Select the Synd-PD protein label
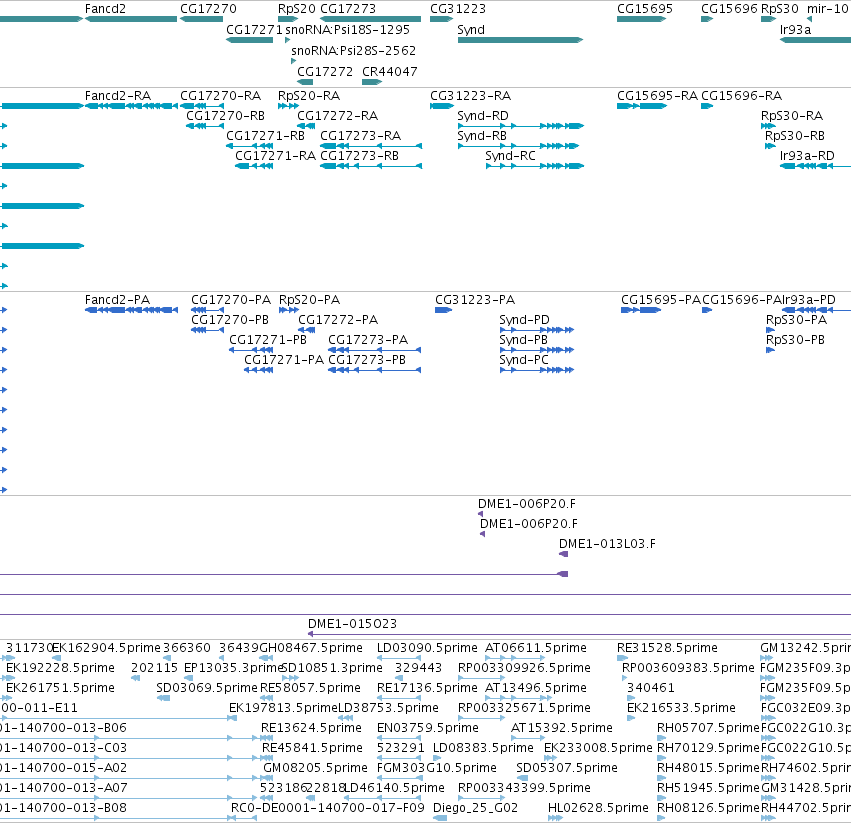 [x=524, y=320]
